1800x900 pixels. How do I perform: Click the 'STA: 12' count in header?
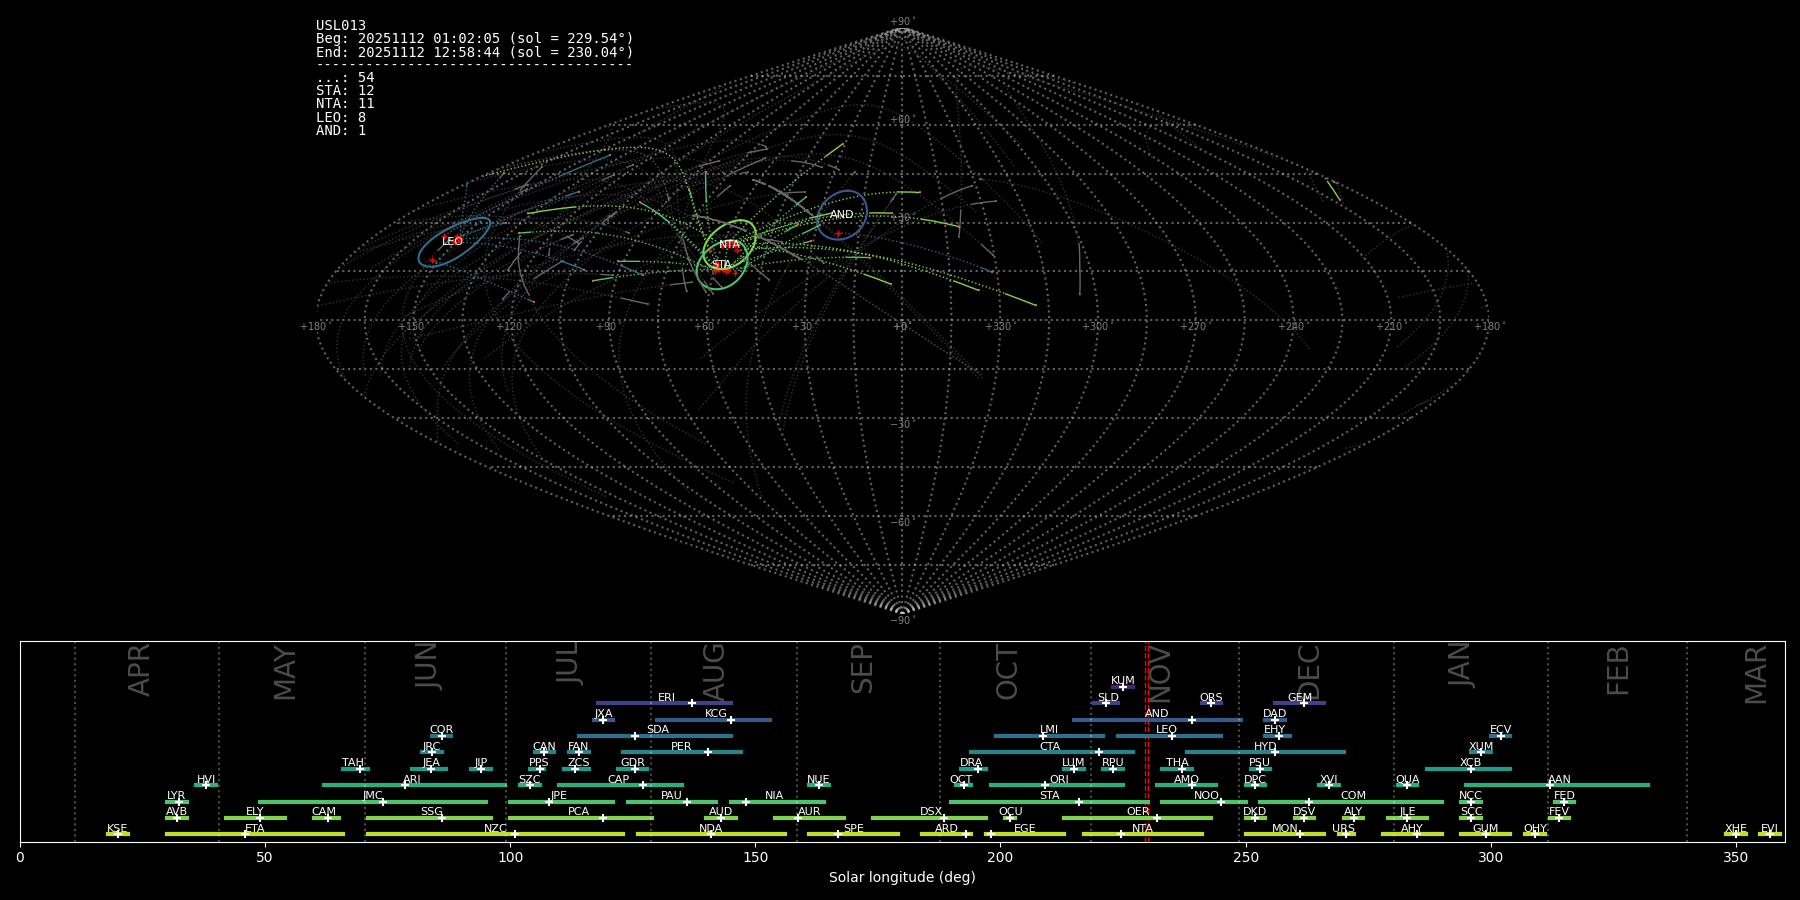(345, 91)
